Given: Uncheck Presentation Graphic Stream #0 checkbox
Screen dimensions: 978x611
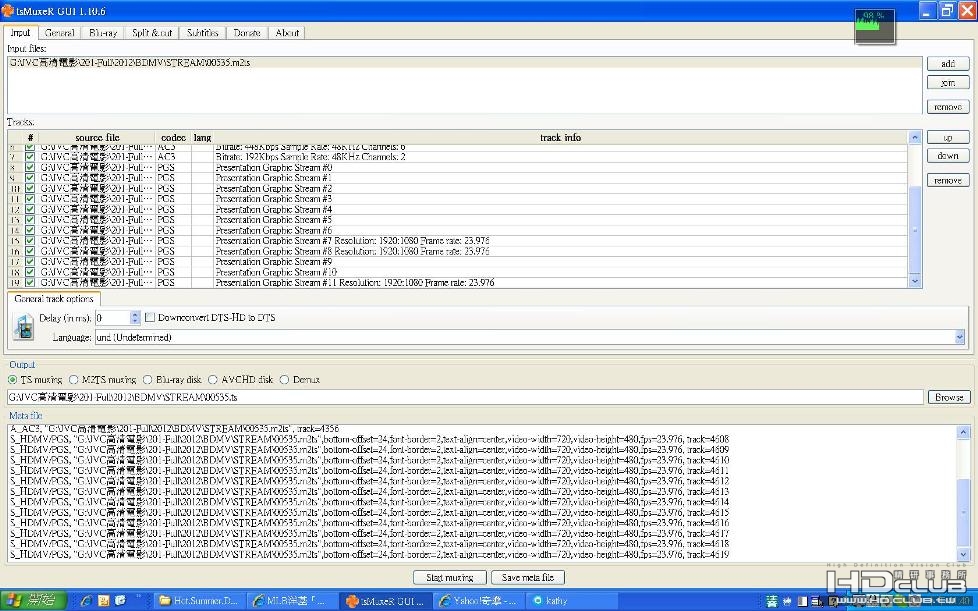Looking at the screenshot, I should click(30, 167).
